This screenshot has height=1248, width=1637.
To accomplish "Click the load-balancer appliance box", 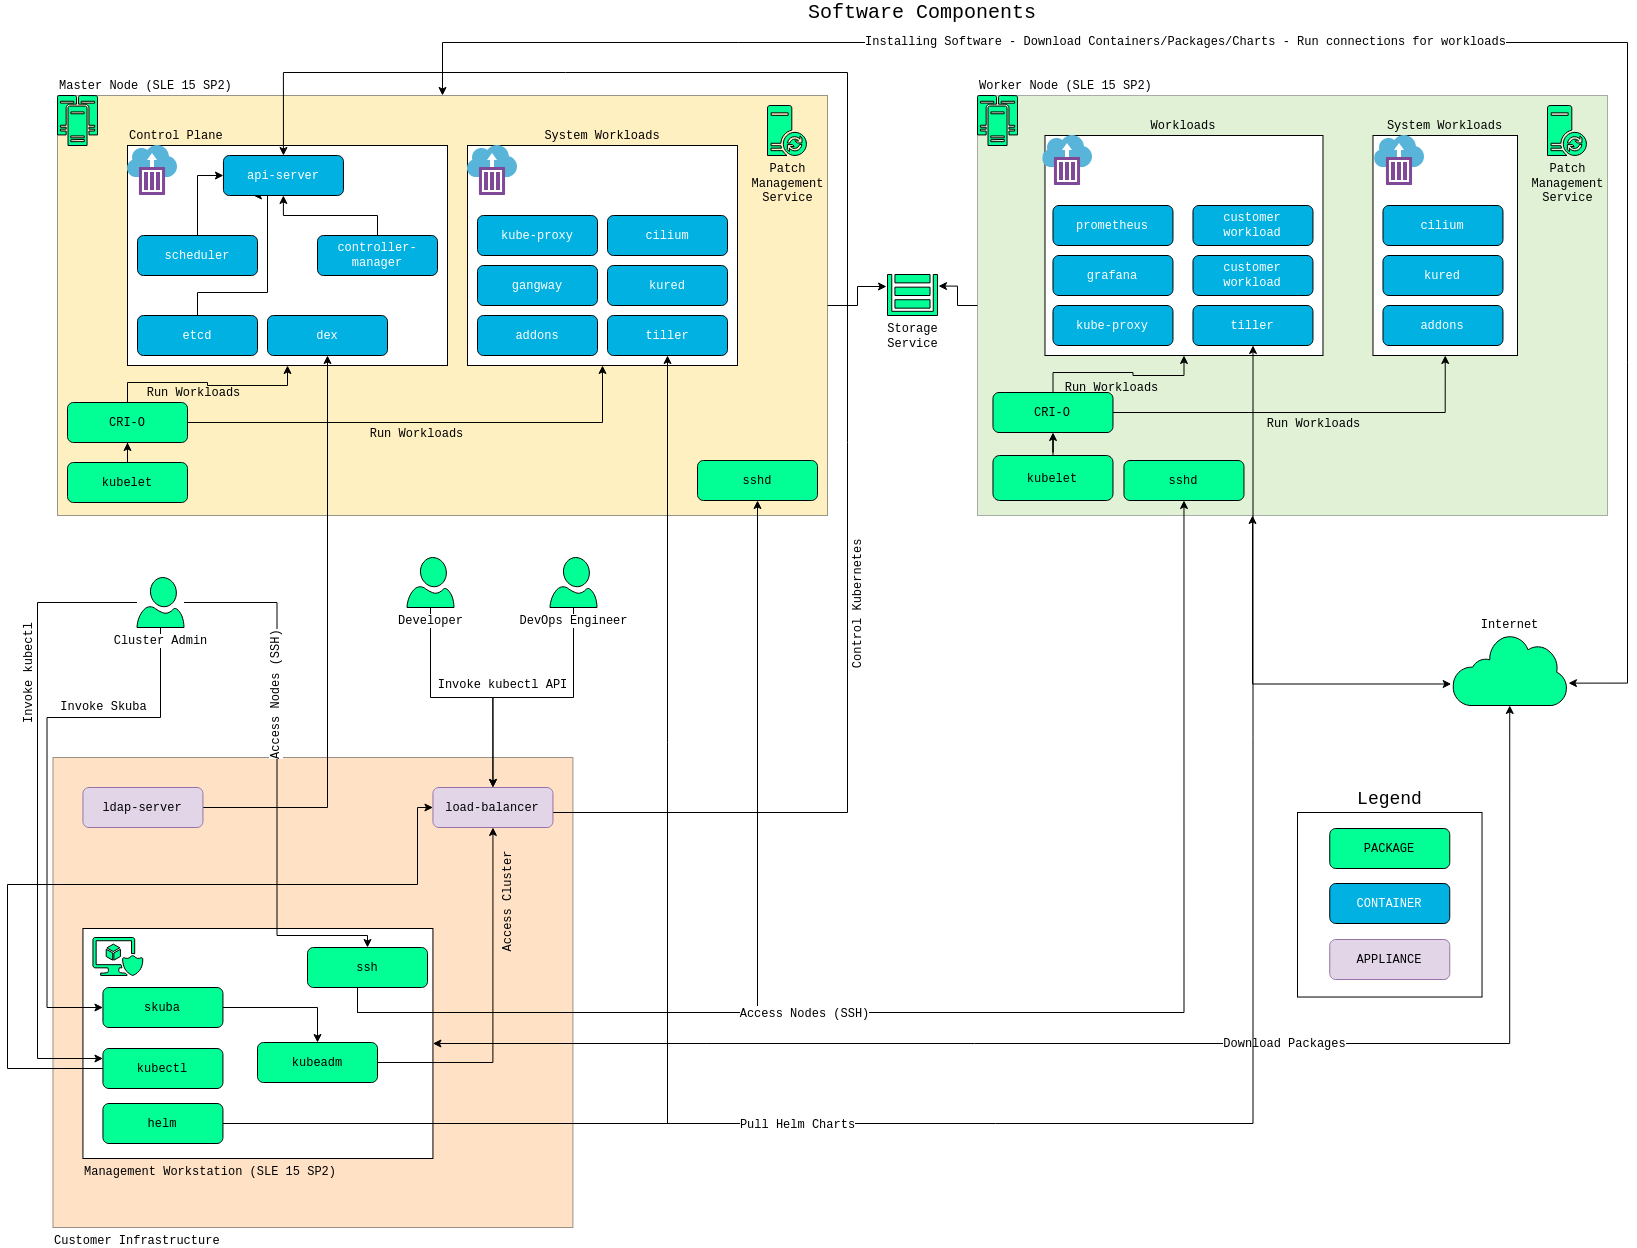I will click(492, 808).
